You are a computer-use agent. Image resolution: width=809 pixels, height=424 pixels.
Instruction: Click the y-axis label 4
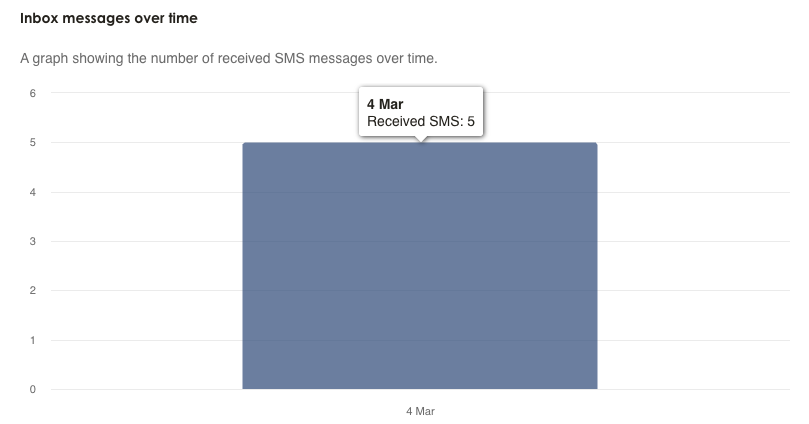(x=33, y=192)
